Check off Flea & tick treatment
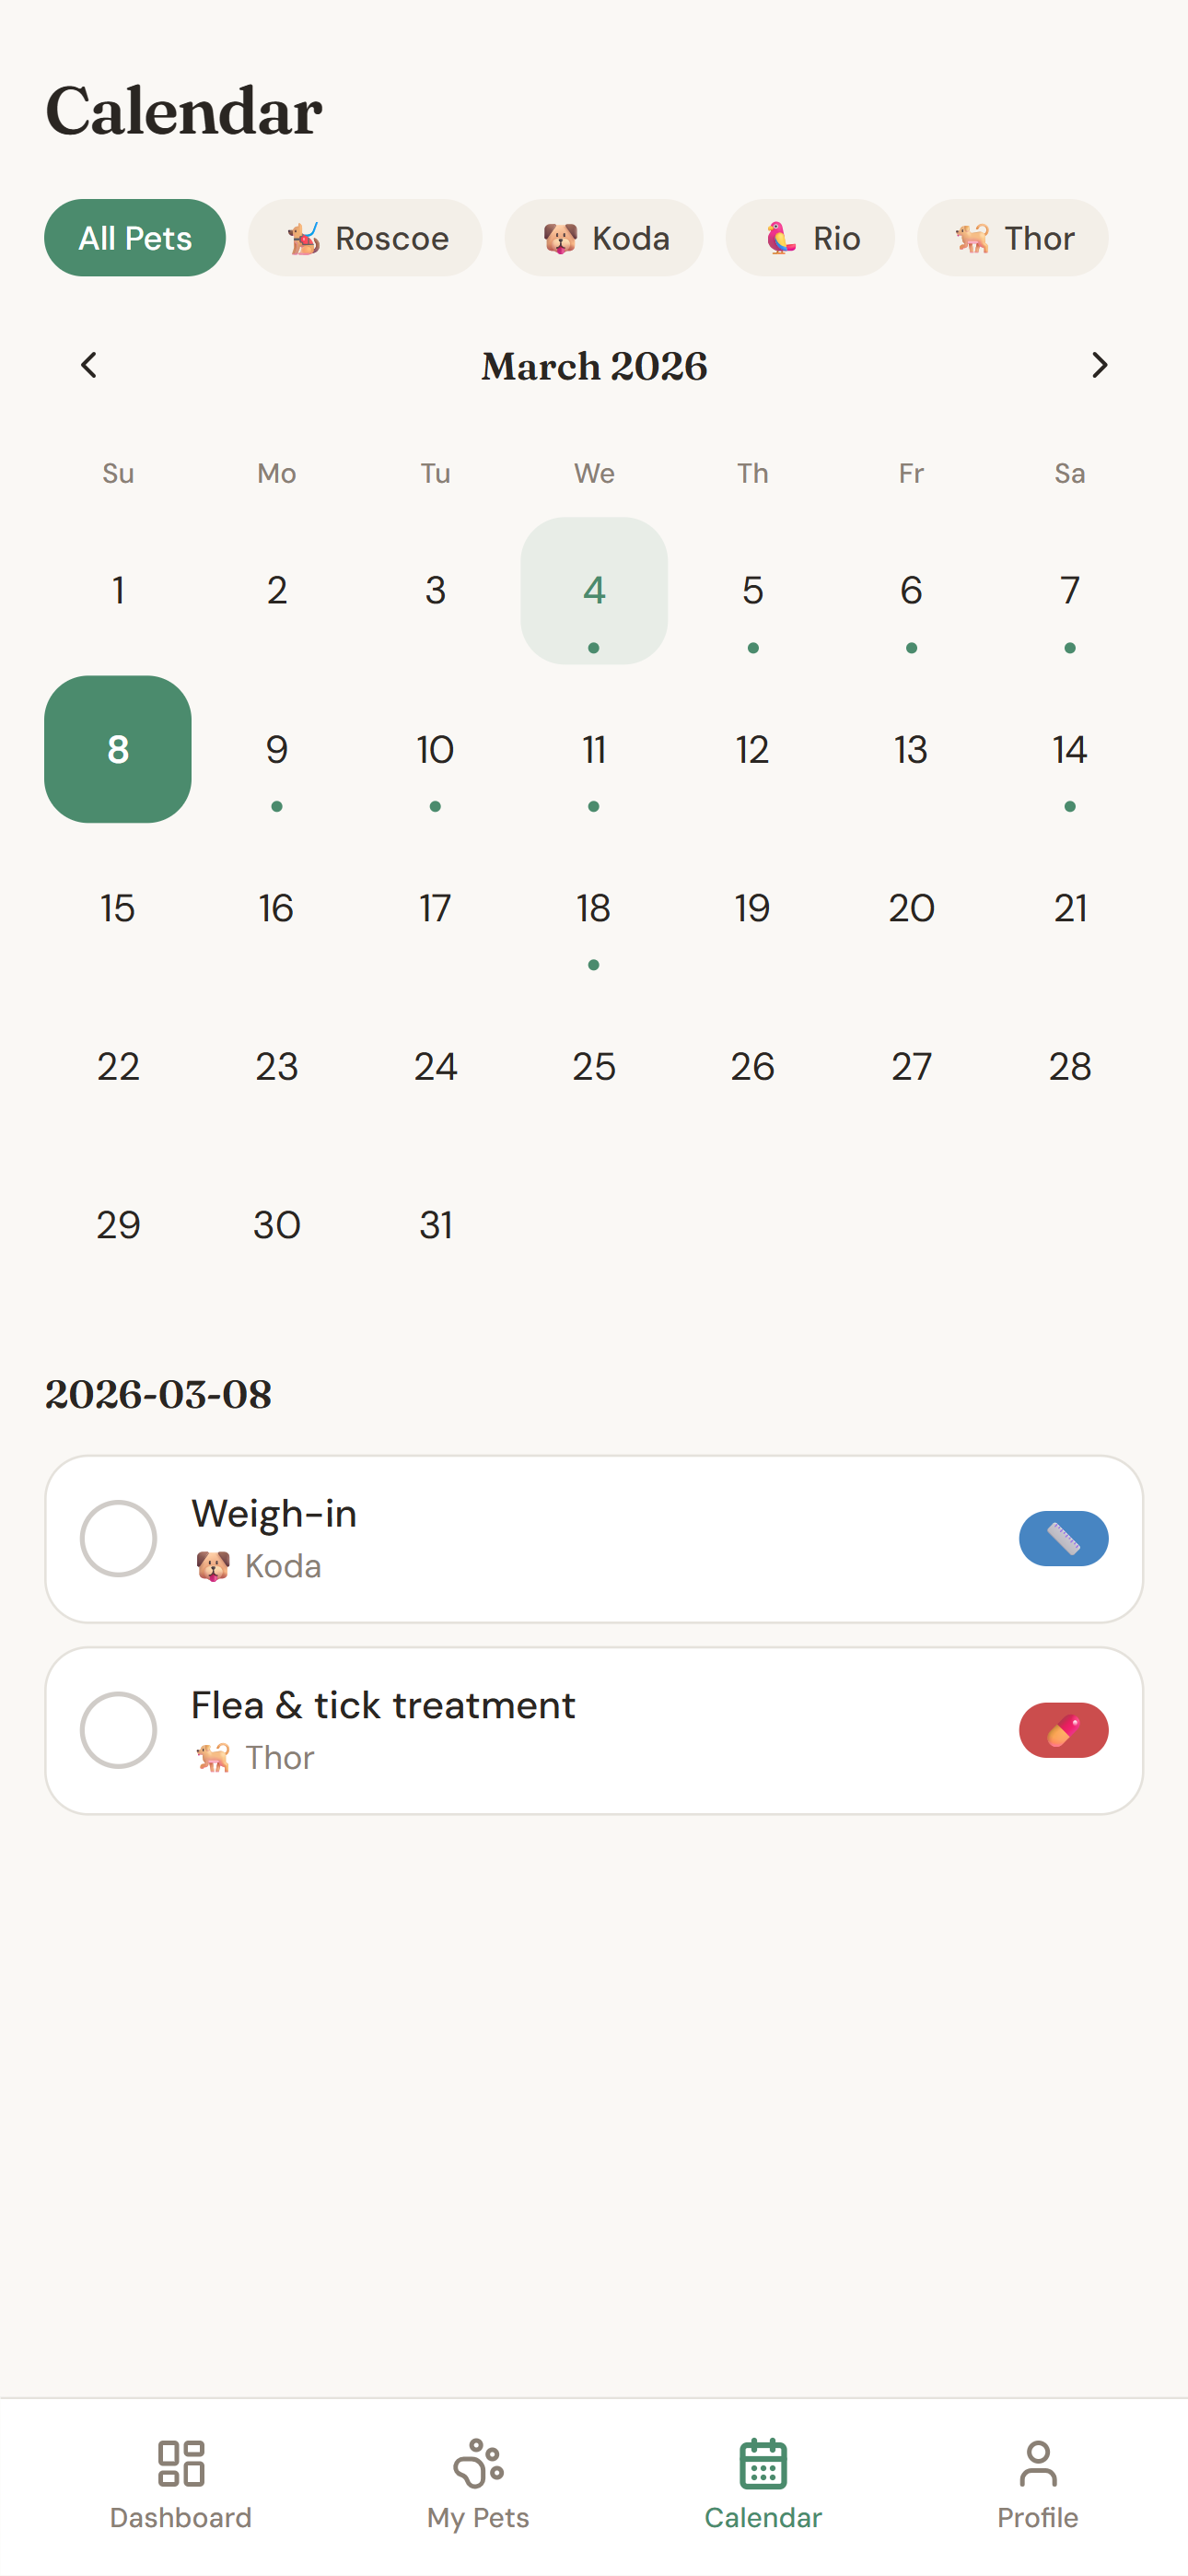1188x2576 pixels. pyautogui.click(x=118, y=1730)
